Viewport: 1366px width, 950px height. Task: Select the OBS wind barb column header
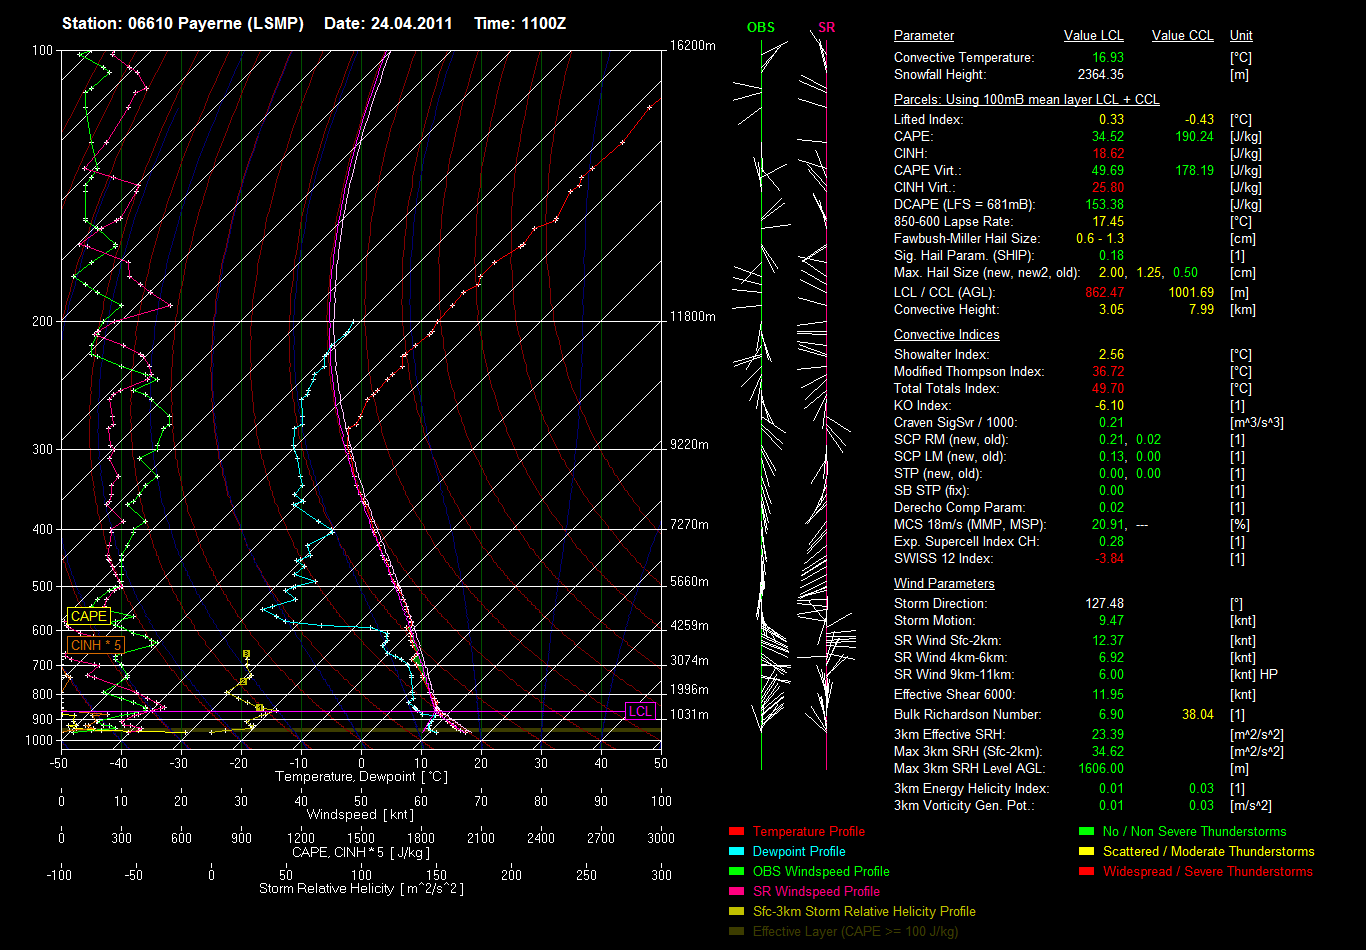(761, 28)
